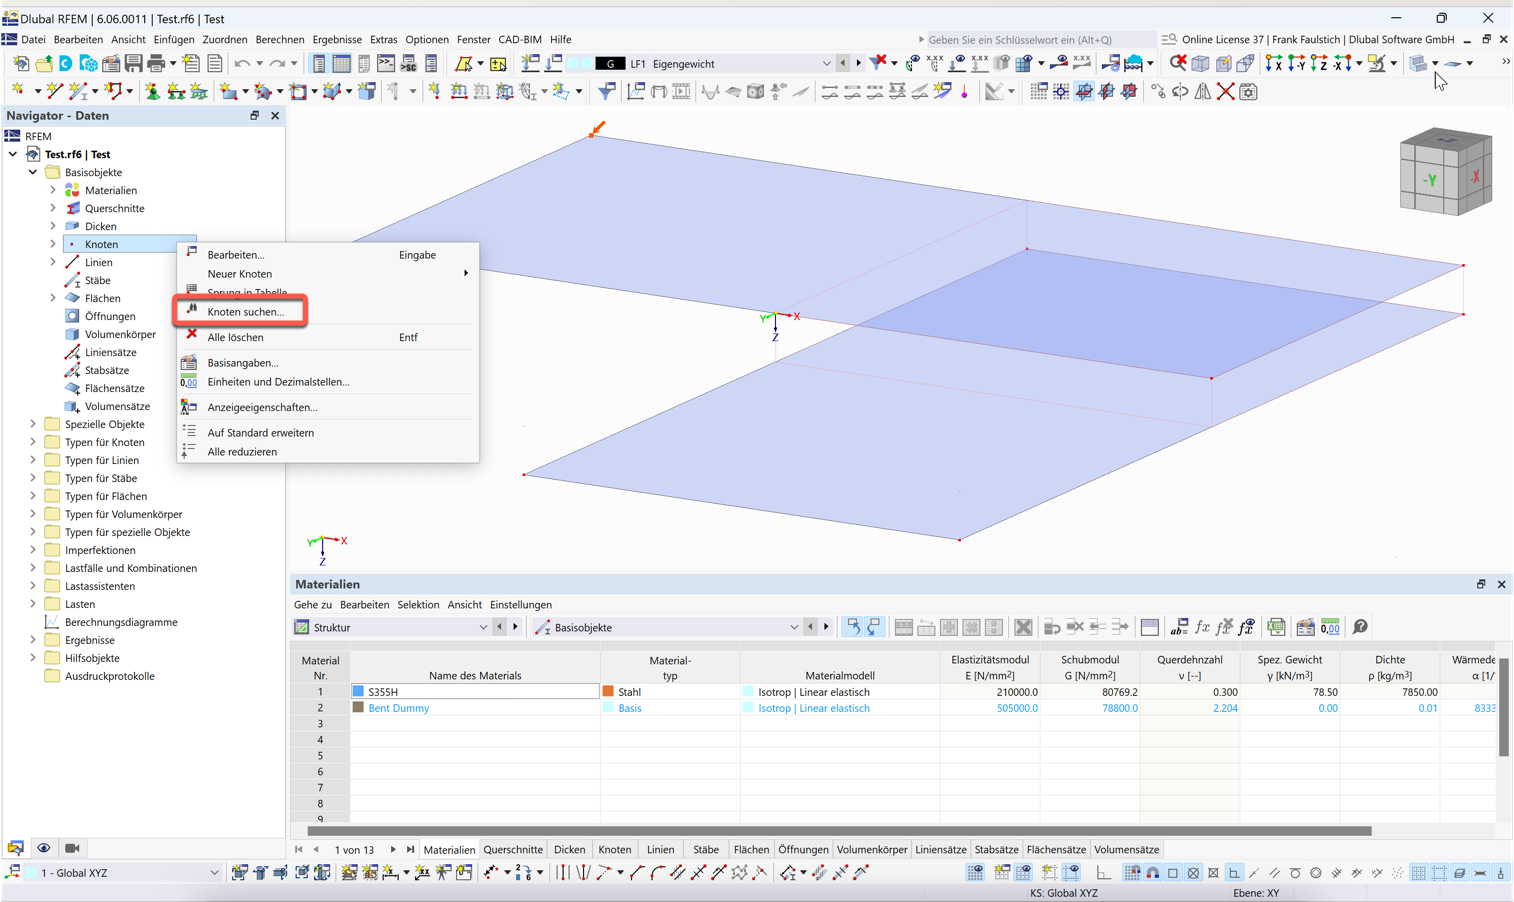This screenshot has height=902, width=1514.
Task: Select the Bent Dummy material color swatch
Action: (x=357, y=708)
